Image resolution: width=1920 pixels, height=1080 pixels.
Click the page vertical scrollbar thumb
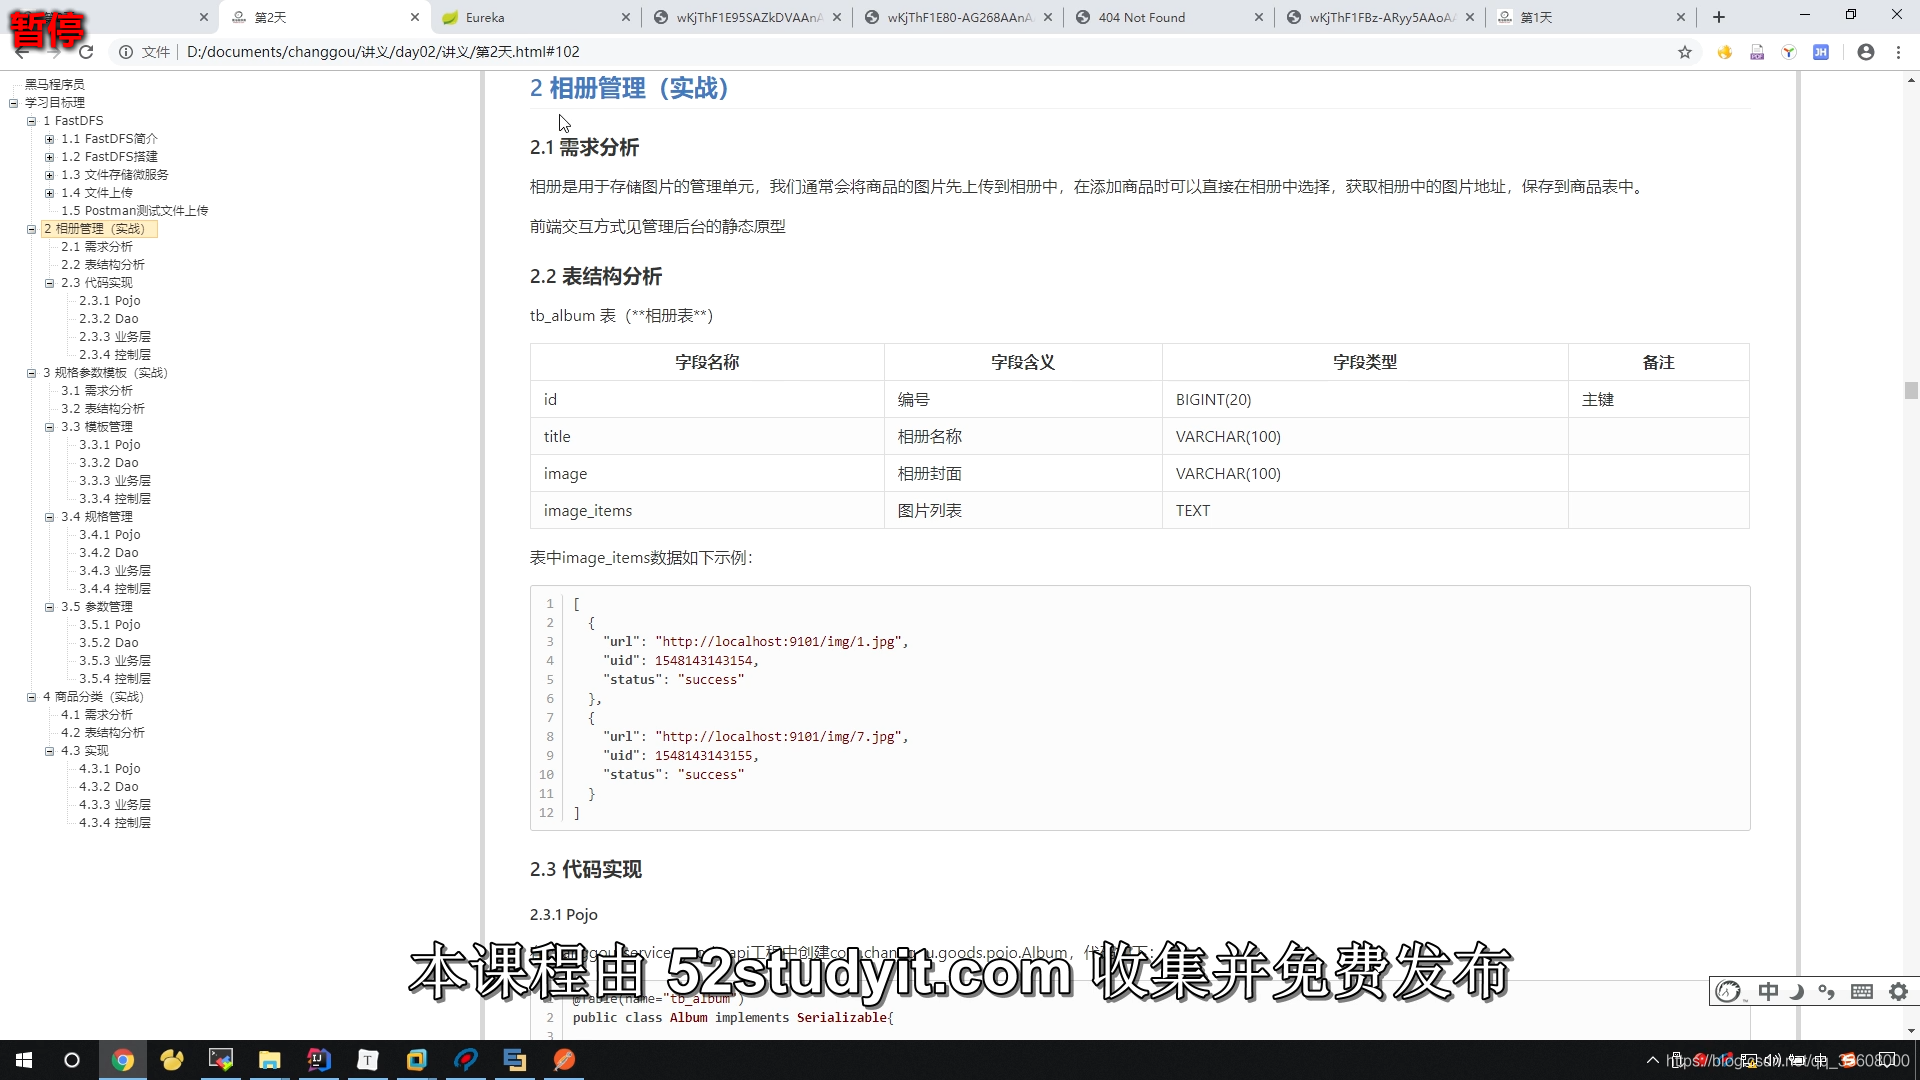1911,390
